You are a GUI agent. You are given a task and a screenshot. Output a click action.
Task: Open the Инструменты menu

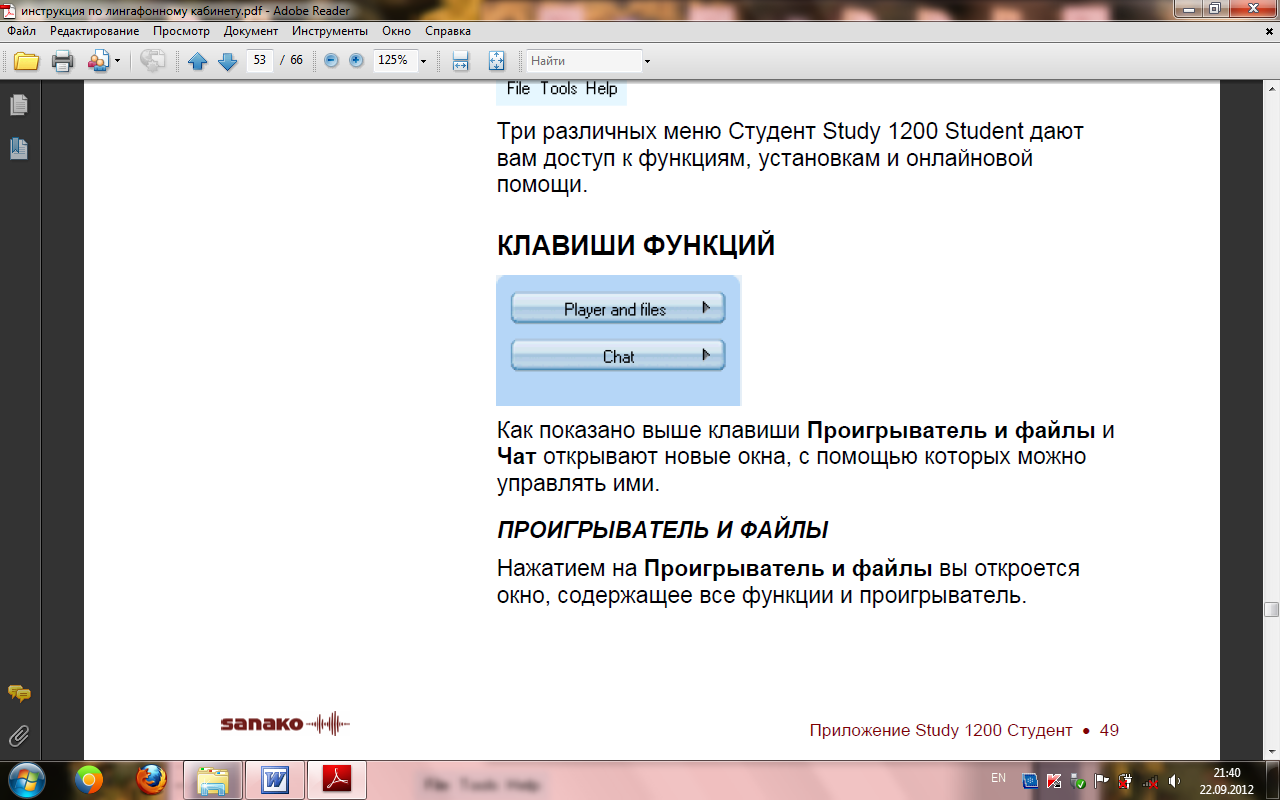coord(330,31)
